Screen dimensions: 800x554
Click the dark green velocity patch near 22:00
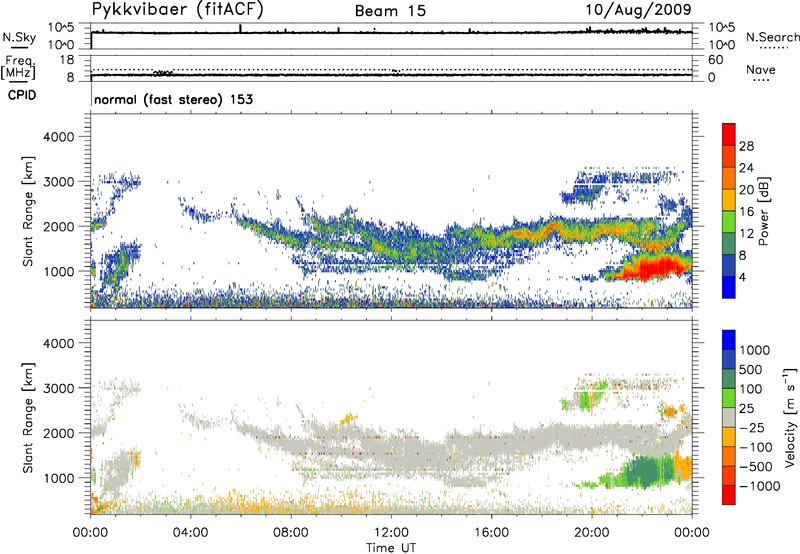[x=647, y=472]
